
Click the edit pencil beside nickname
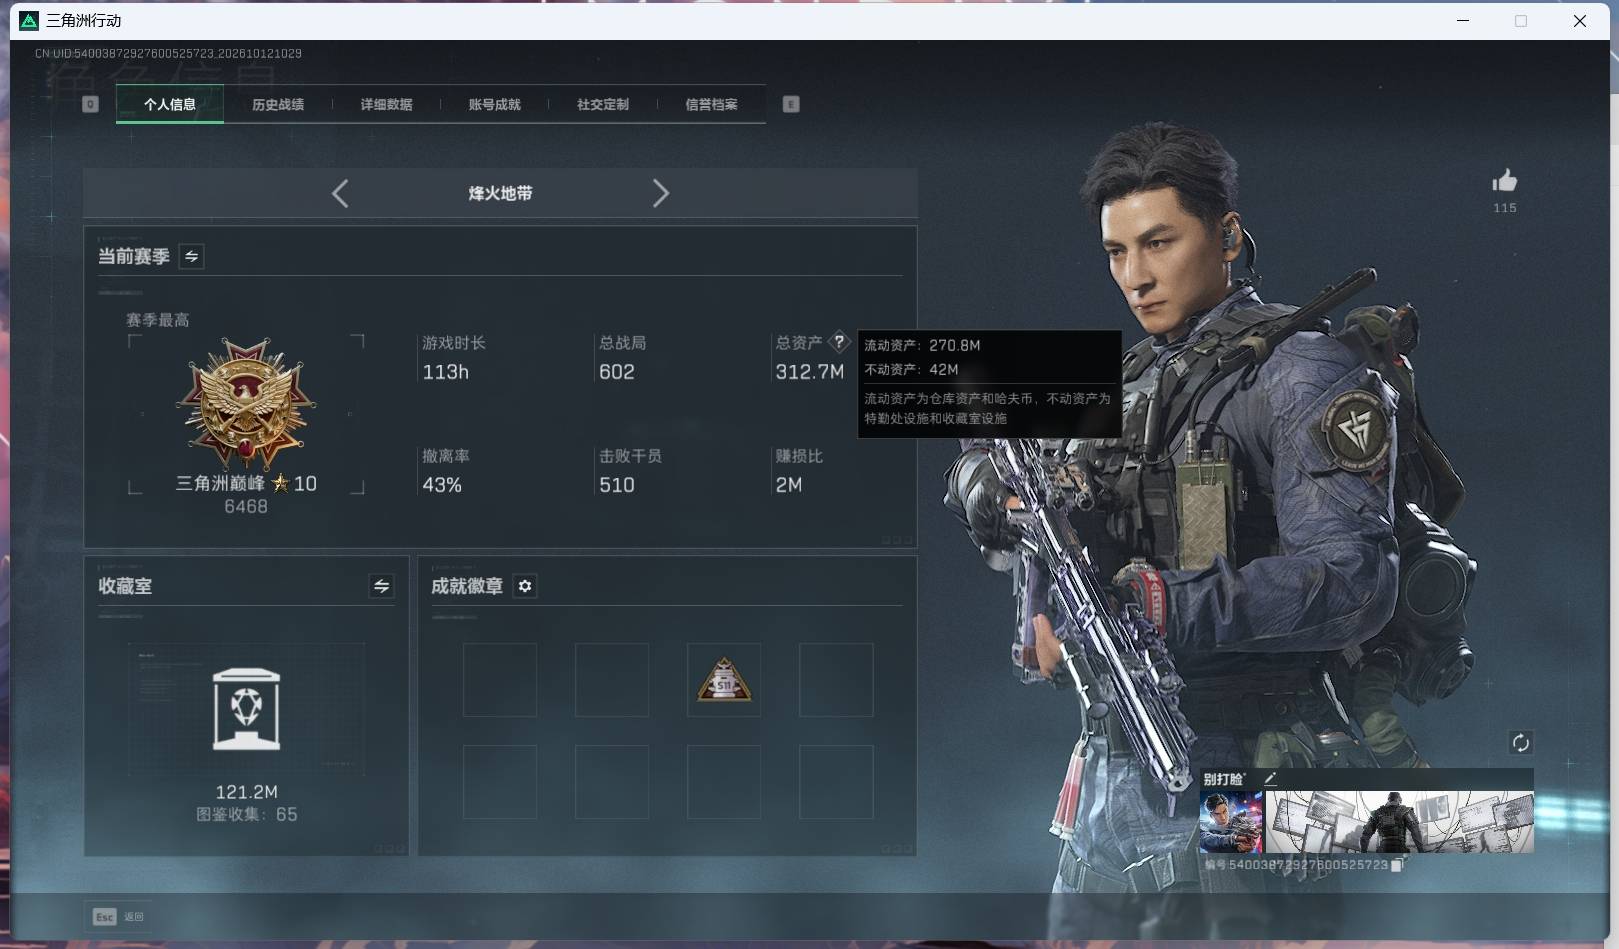(1270, 778)
